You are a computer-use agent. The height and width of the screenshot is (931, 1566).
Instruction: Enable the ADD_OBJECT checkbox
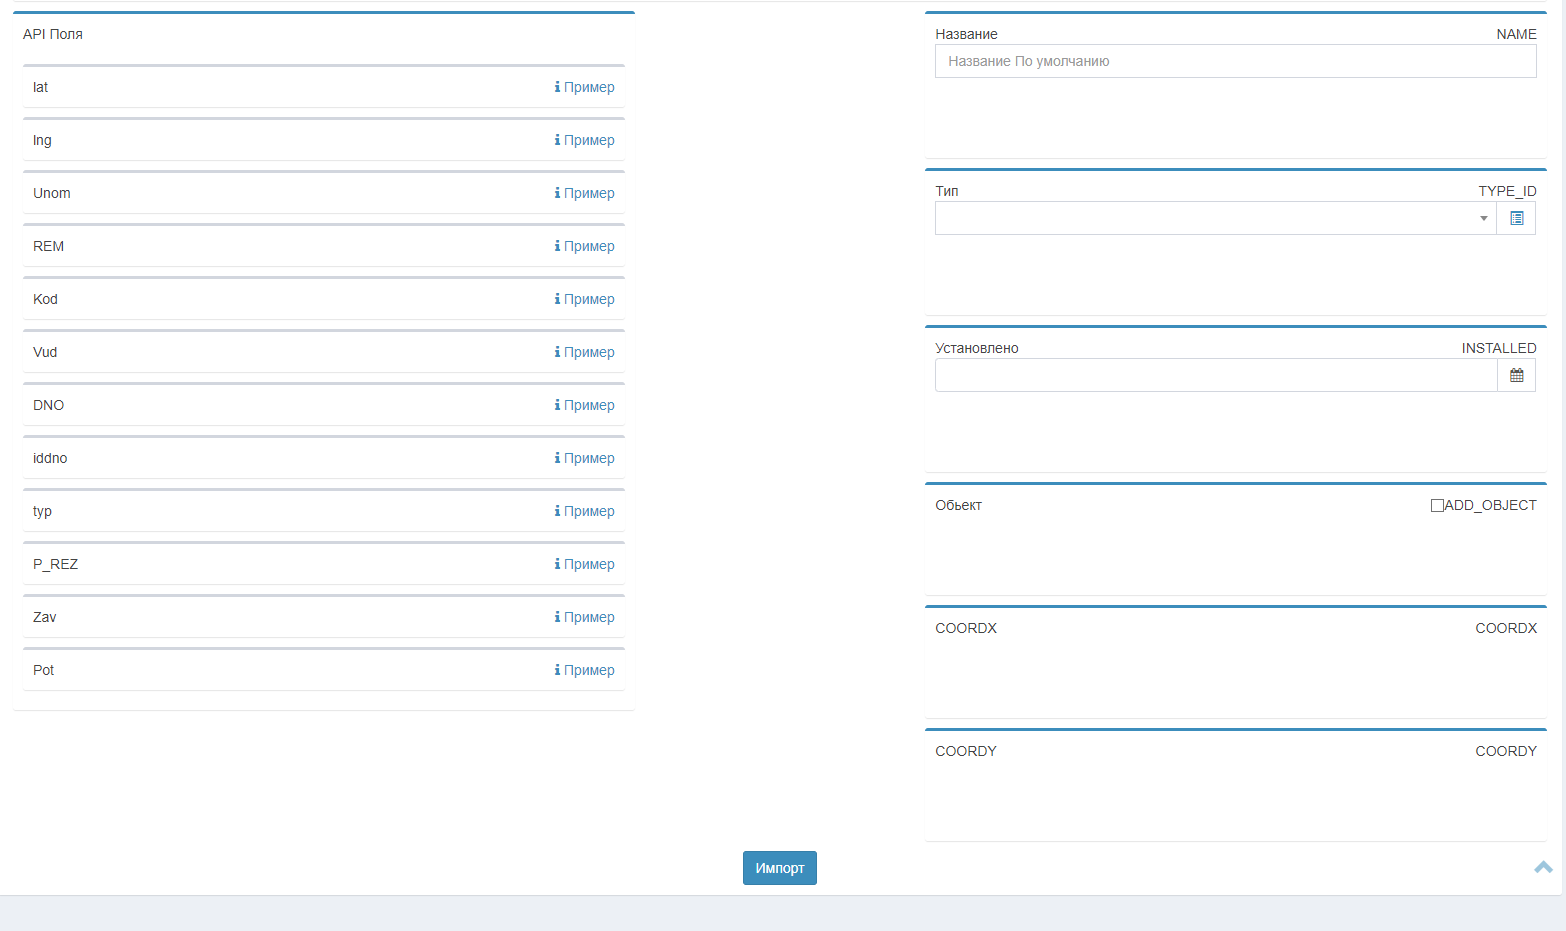coord(1437,505)
